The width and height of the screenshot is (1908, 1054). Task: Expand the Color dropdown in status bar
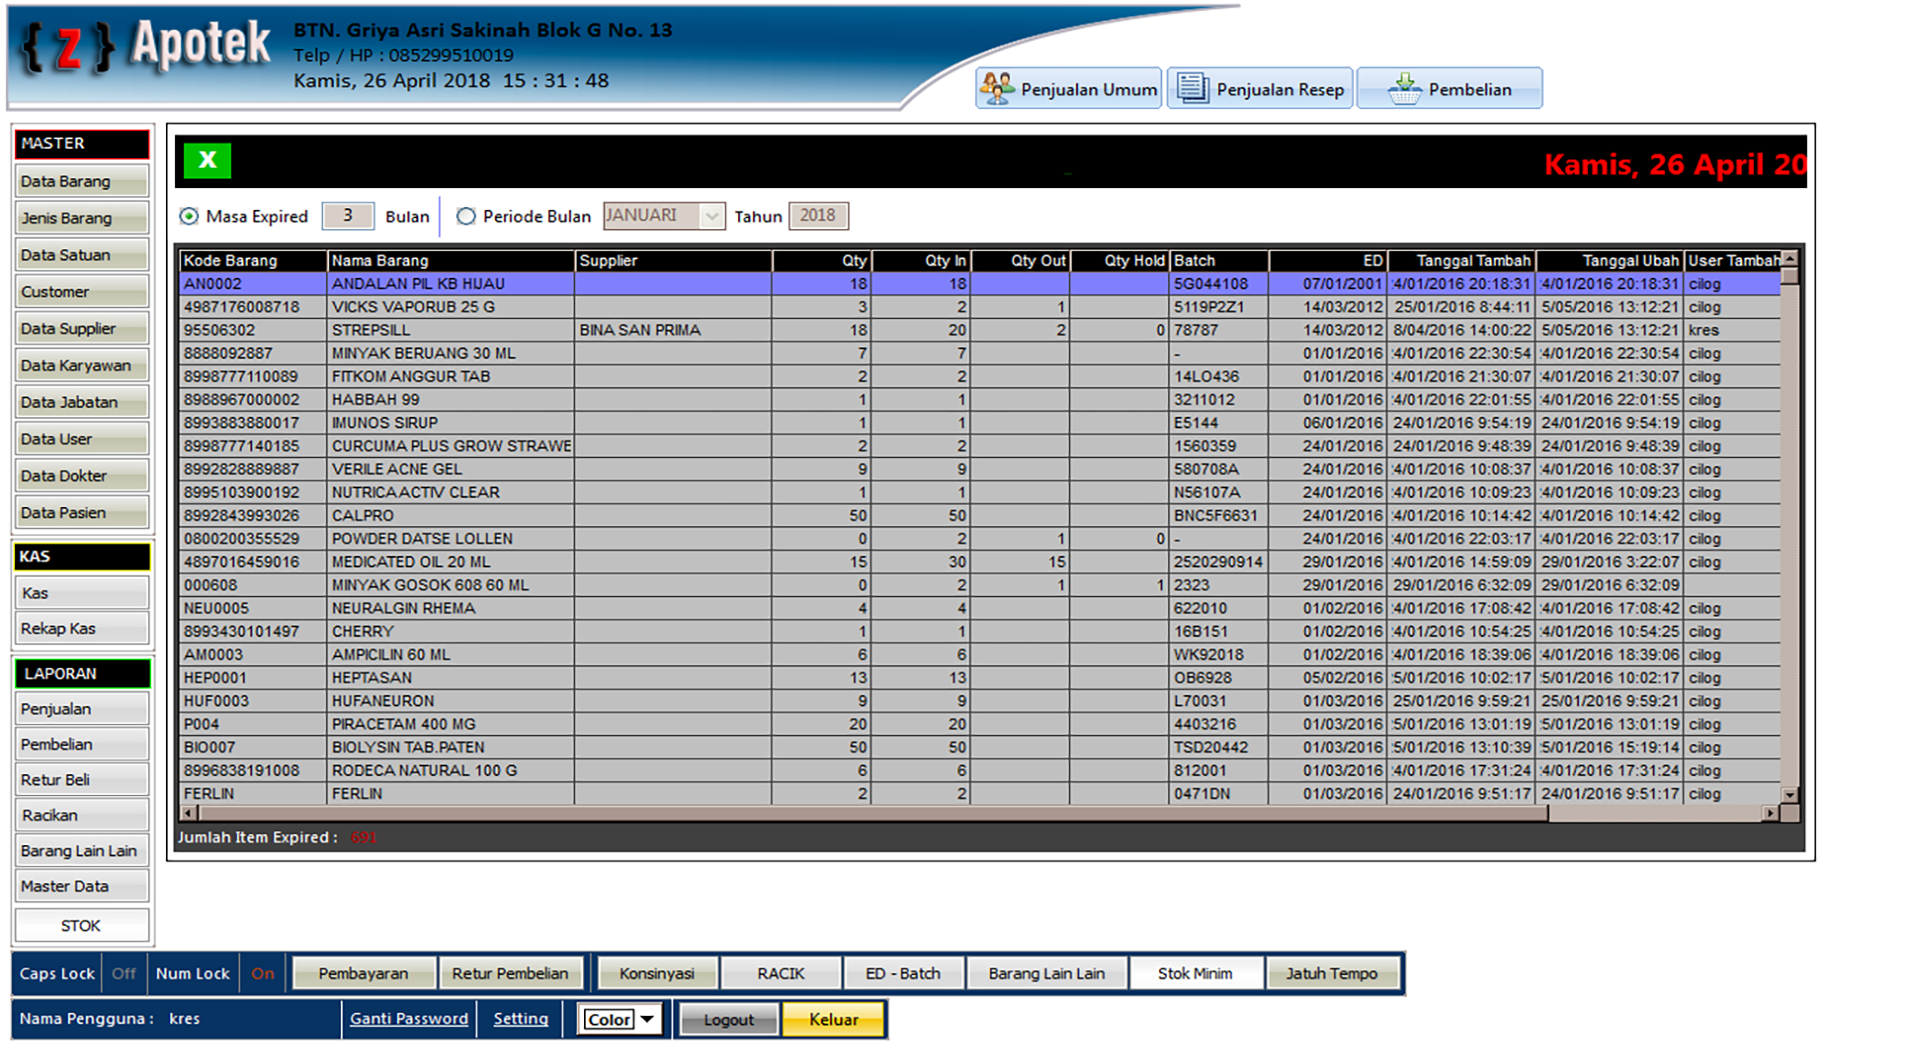647,1019
